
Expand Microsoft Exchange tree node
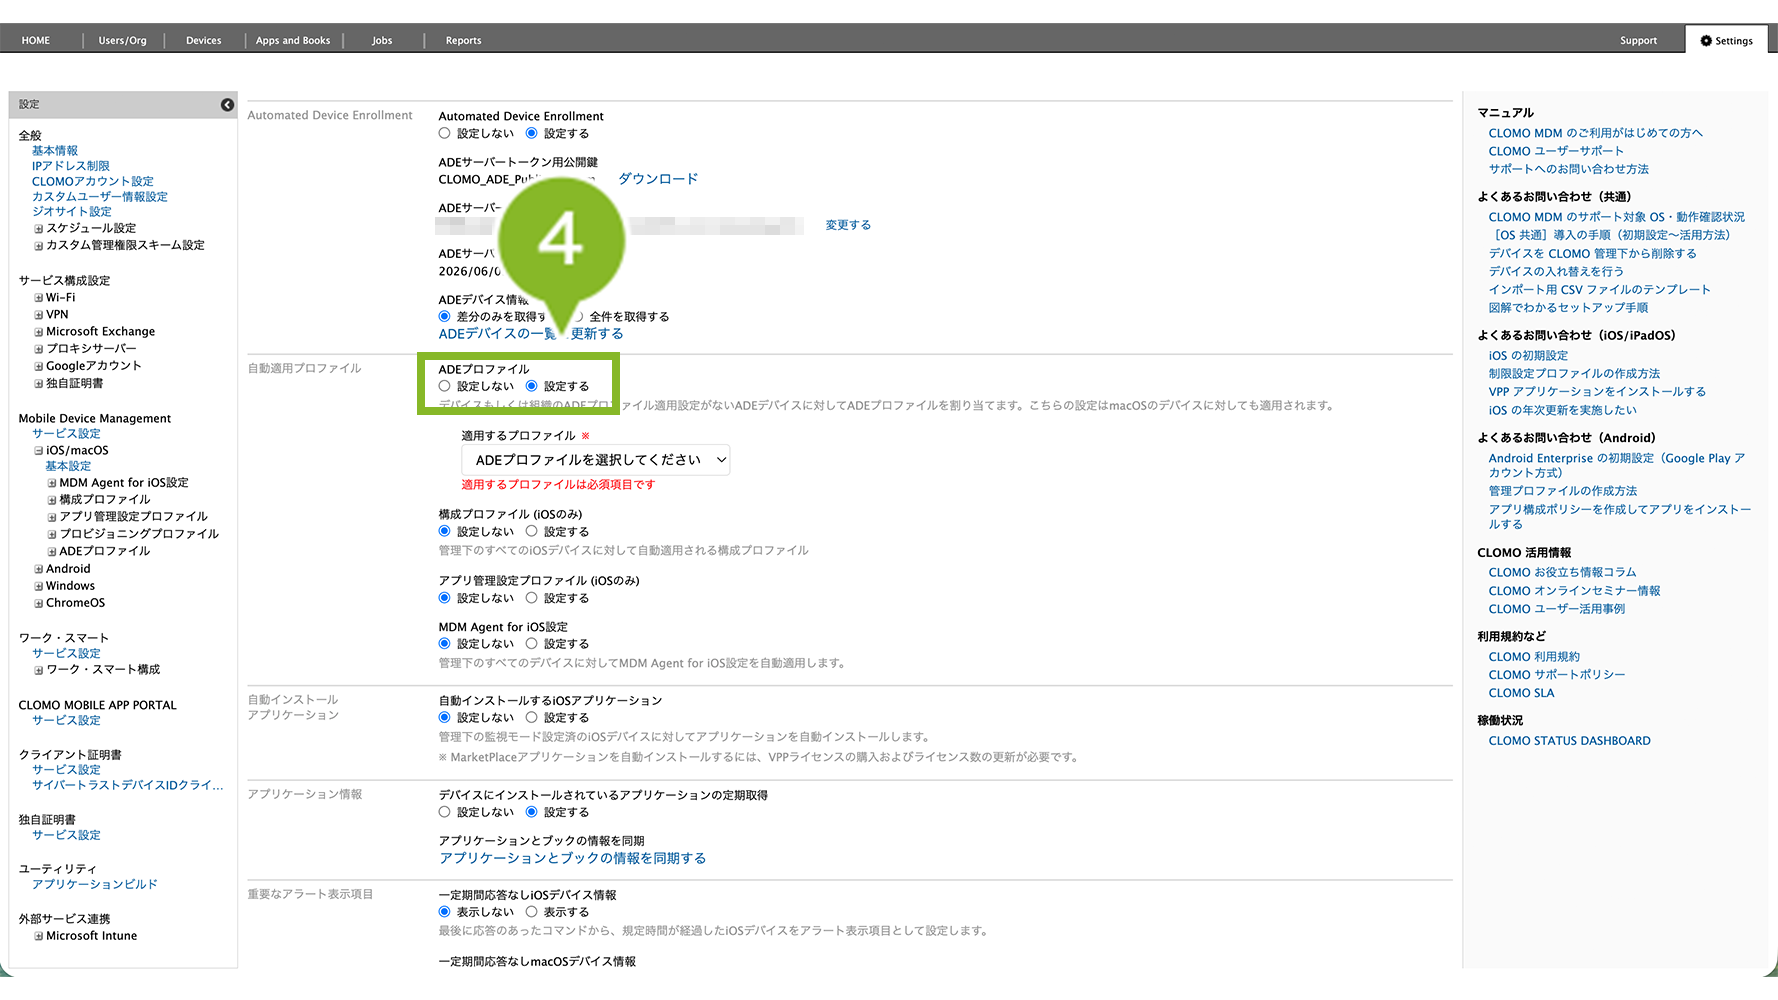(39, 332)
